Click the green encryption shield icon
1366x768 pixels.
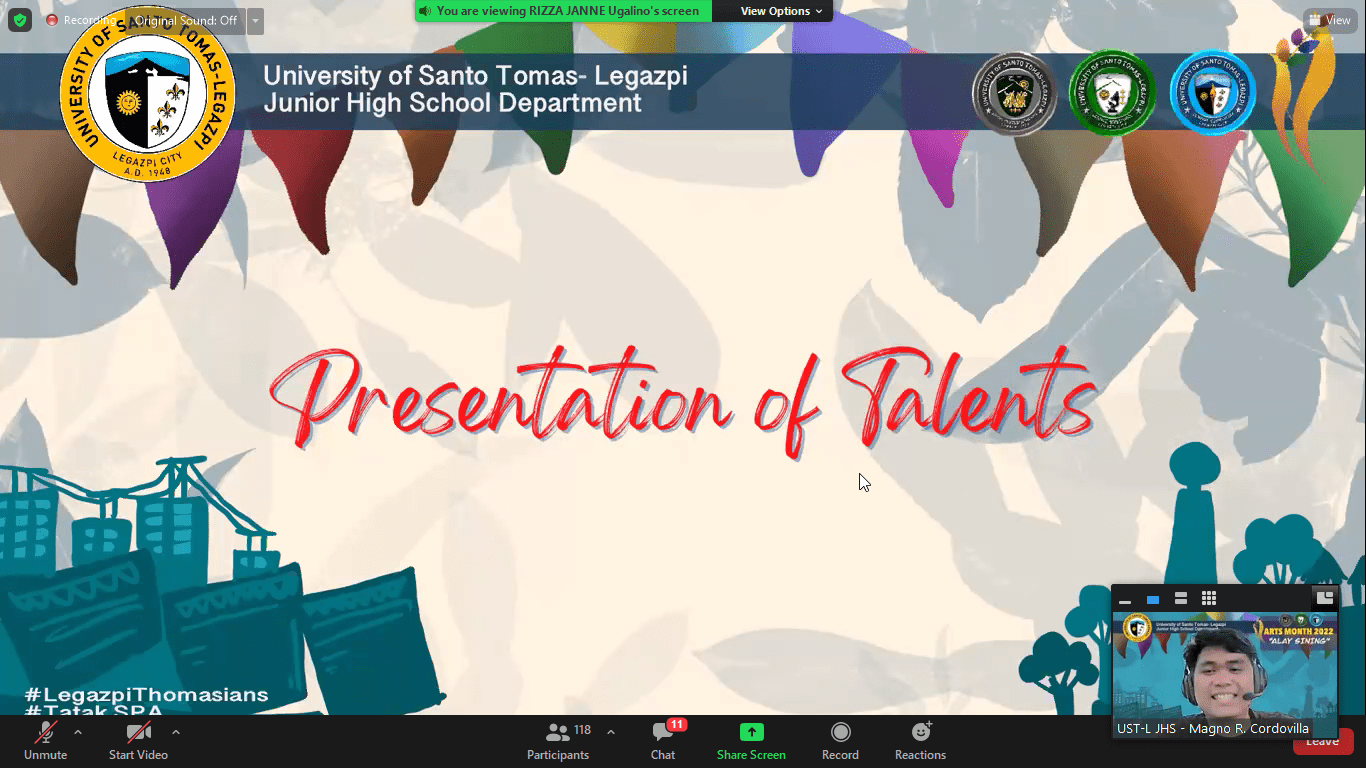click(x=20, y=20)
